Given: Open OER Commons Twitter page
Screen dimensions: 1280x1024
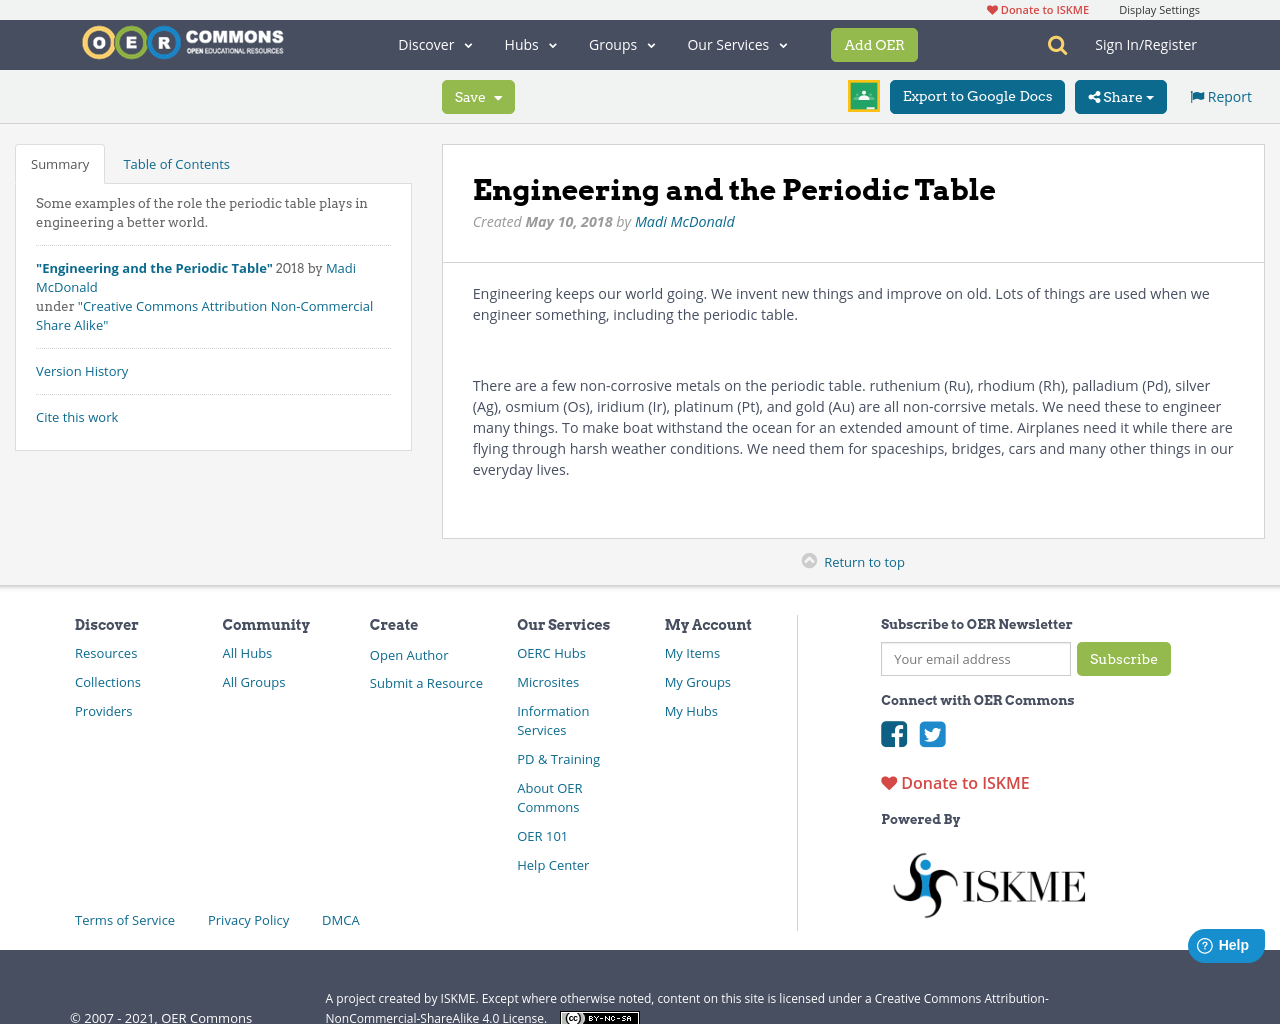Looking at the screenshot, I should (933, 734).
